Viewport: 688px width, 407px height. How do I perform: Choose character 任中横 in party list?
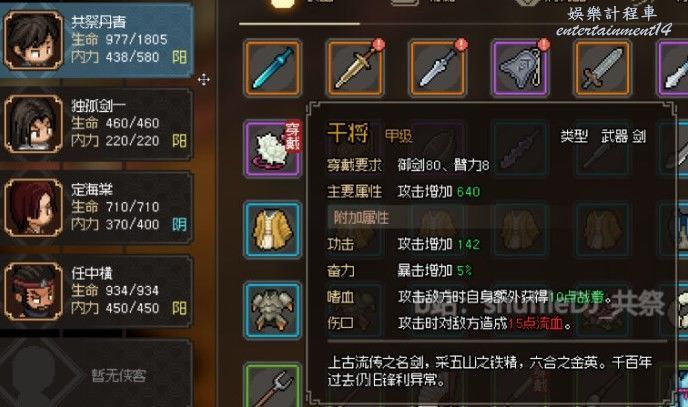pos(97,292)
